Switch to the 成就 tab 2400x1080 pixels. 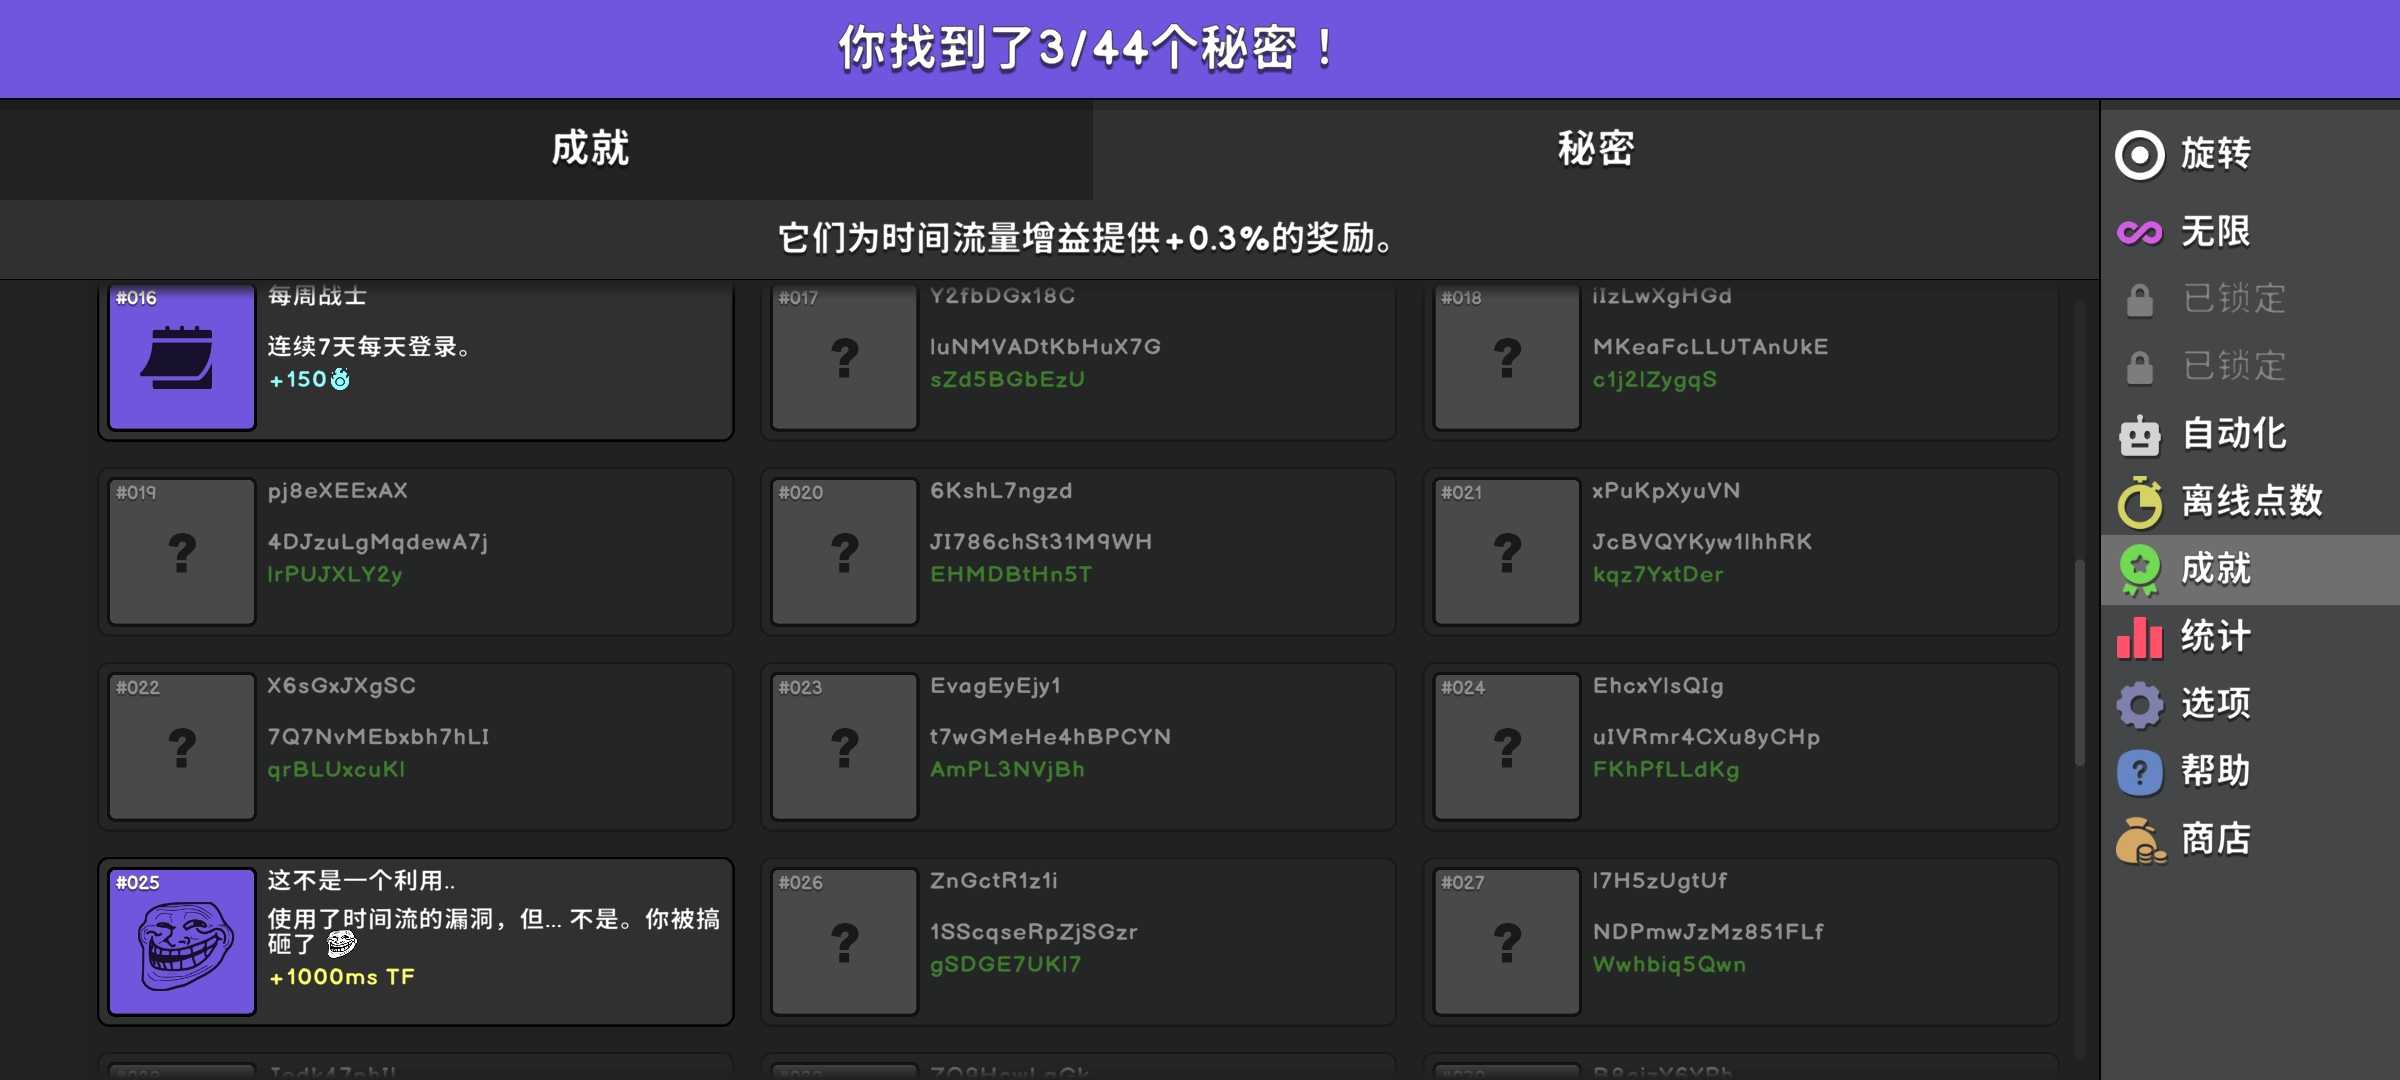[590, 149]
